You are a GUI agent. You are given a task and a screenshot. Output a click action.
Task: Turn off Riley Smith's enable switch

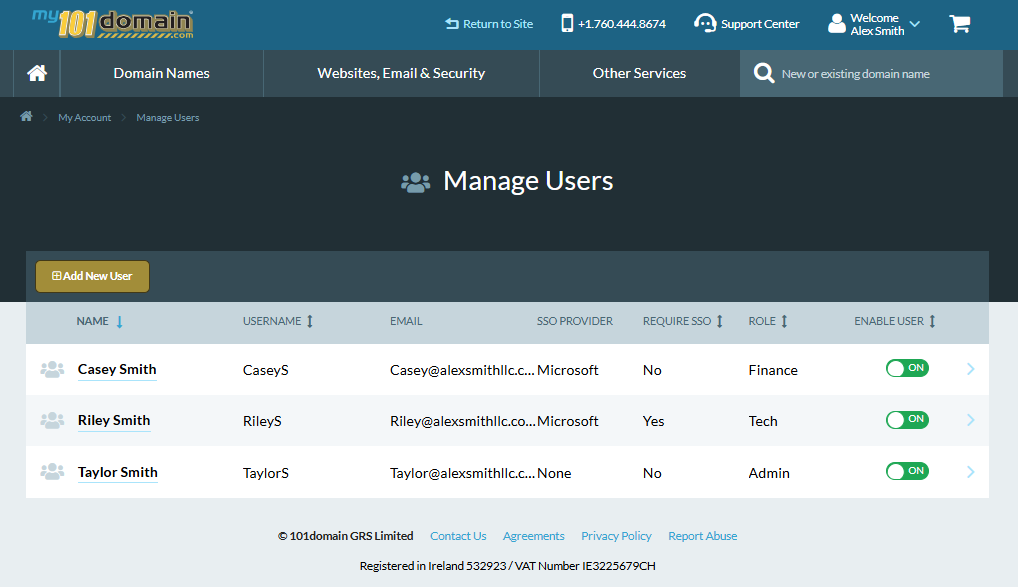tap(906, 419)
